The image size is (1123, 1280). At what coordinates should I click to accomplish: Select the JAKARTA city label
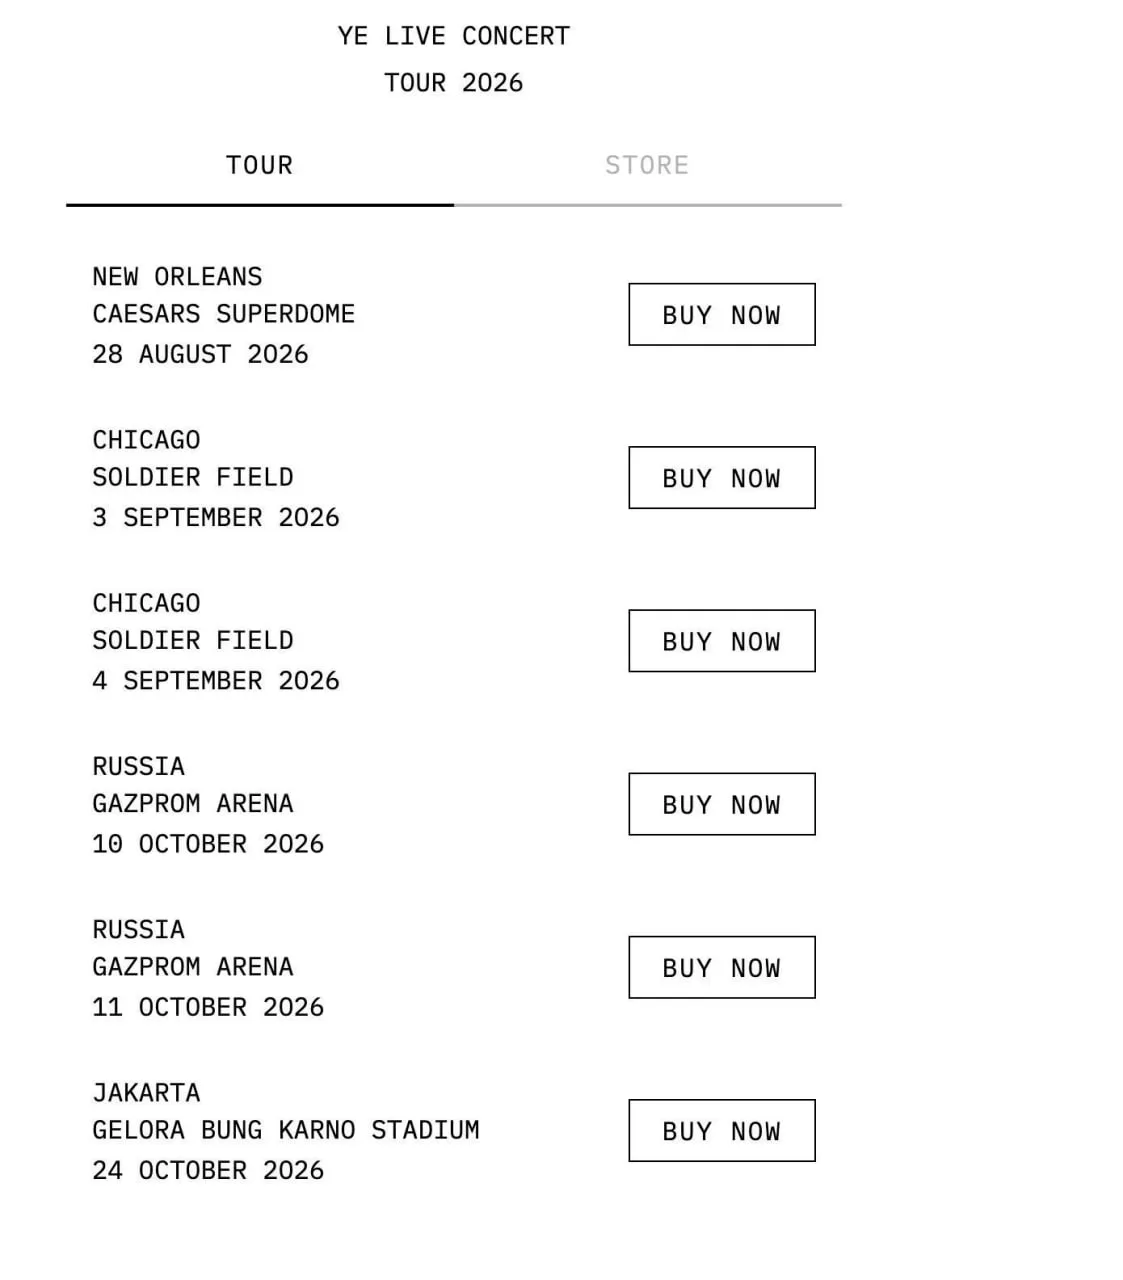pyautogui.click(x=147, y=1093)
